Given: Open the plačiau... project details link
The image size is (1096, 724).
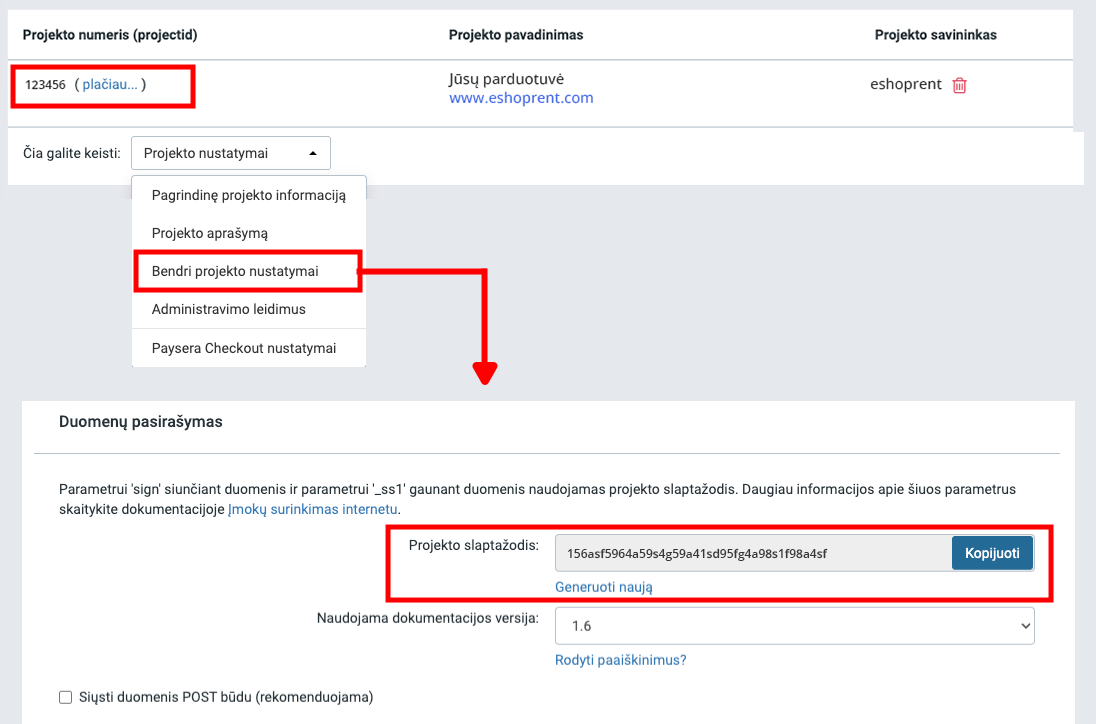Looking at the screenshot, I should coord(110,85).
